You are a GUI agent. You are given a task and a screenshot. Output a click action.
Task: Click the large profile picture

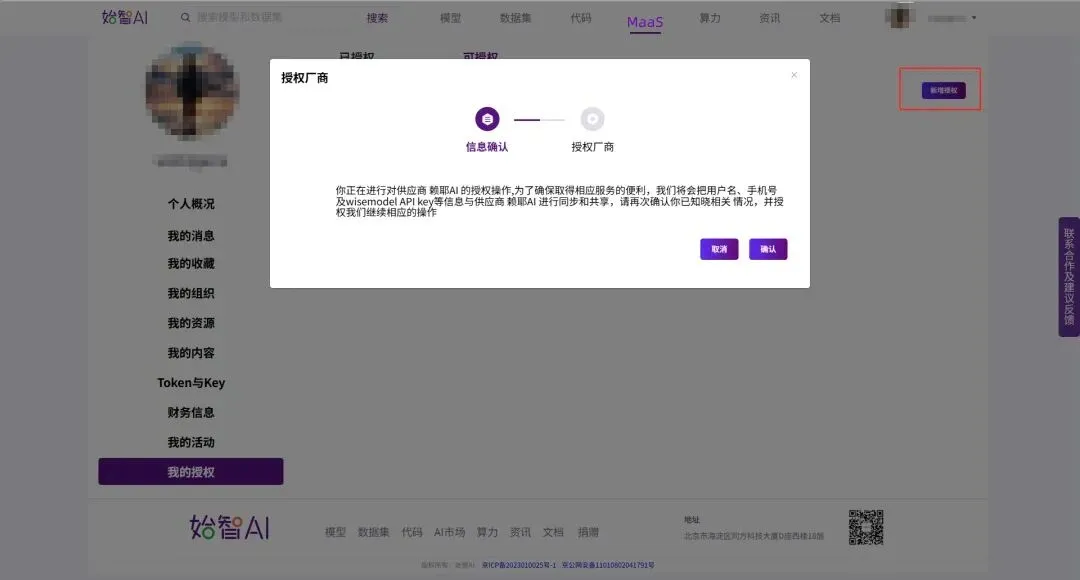pyautogui.click(x=191, y=90)
